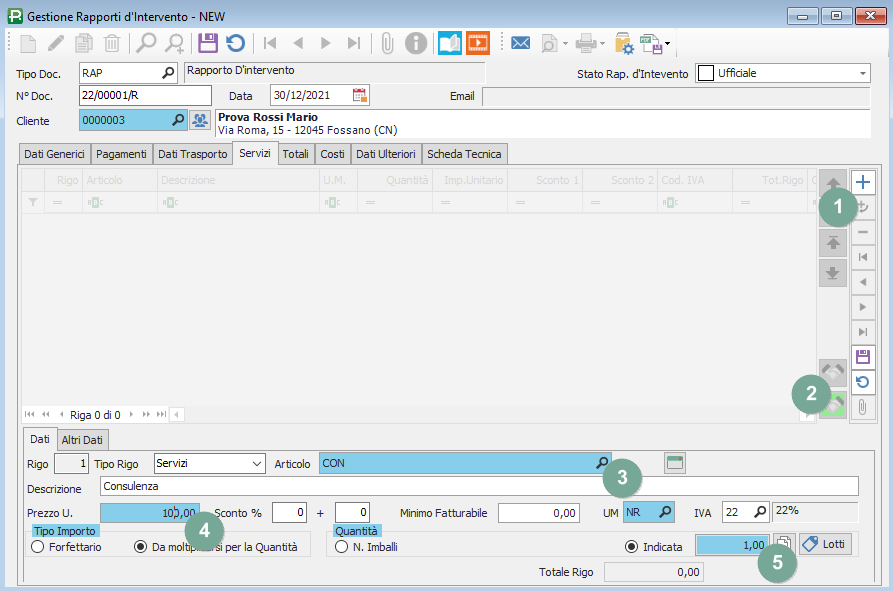This screenshot has width=893, height=591.
Task: Click the white Stato color swatch box
Action: [x=705, y=73]
